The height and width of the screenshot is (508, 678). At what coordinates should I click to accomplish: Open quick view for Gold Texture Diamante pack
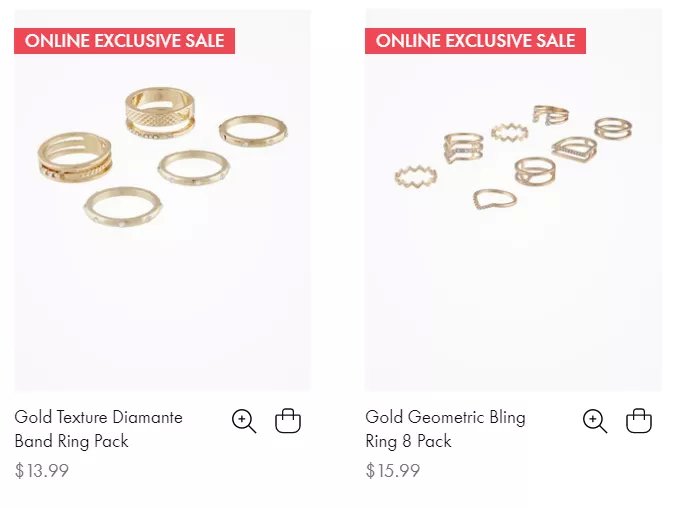pos(244,421)
